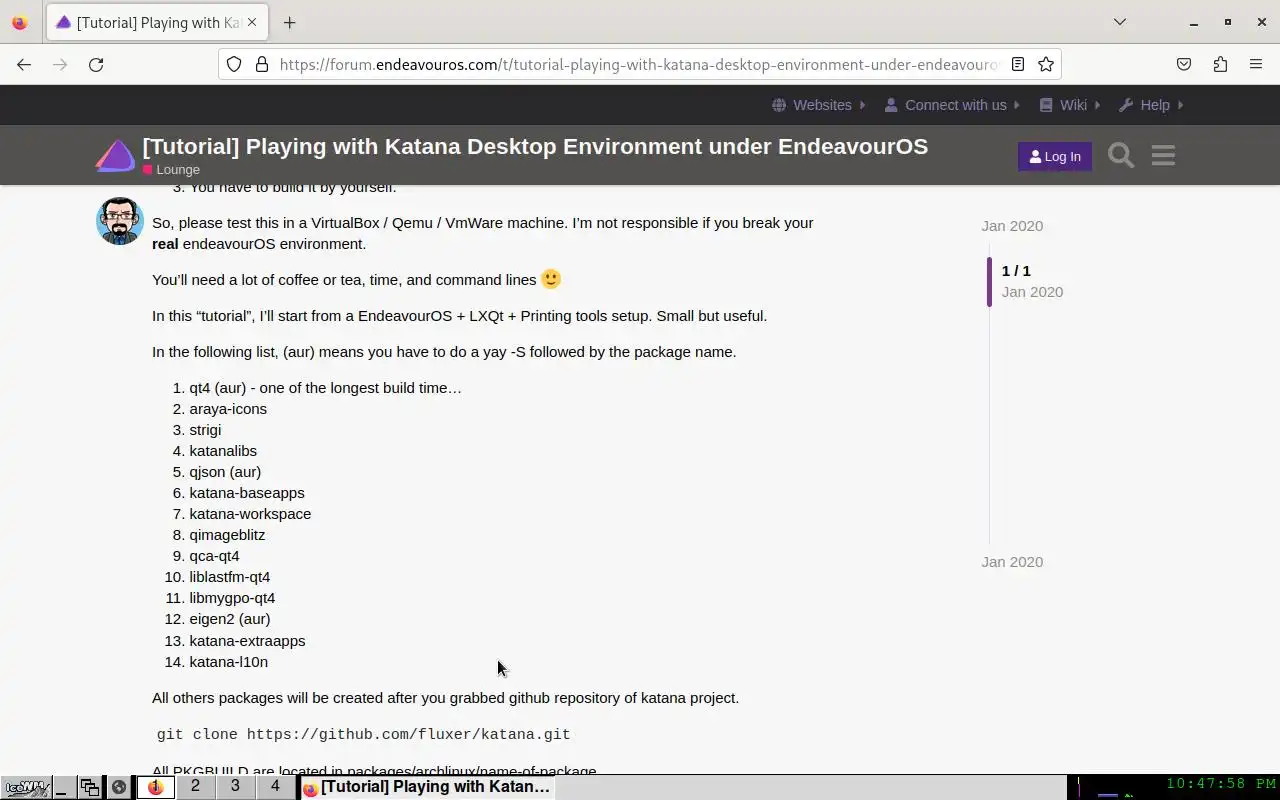Click the 1 / 1 timeline position marker
The image size is (1280, 800).
1016,271
